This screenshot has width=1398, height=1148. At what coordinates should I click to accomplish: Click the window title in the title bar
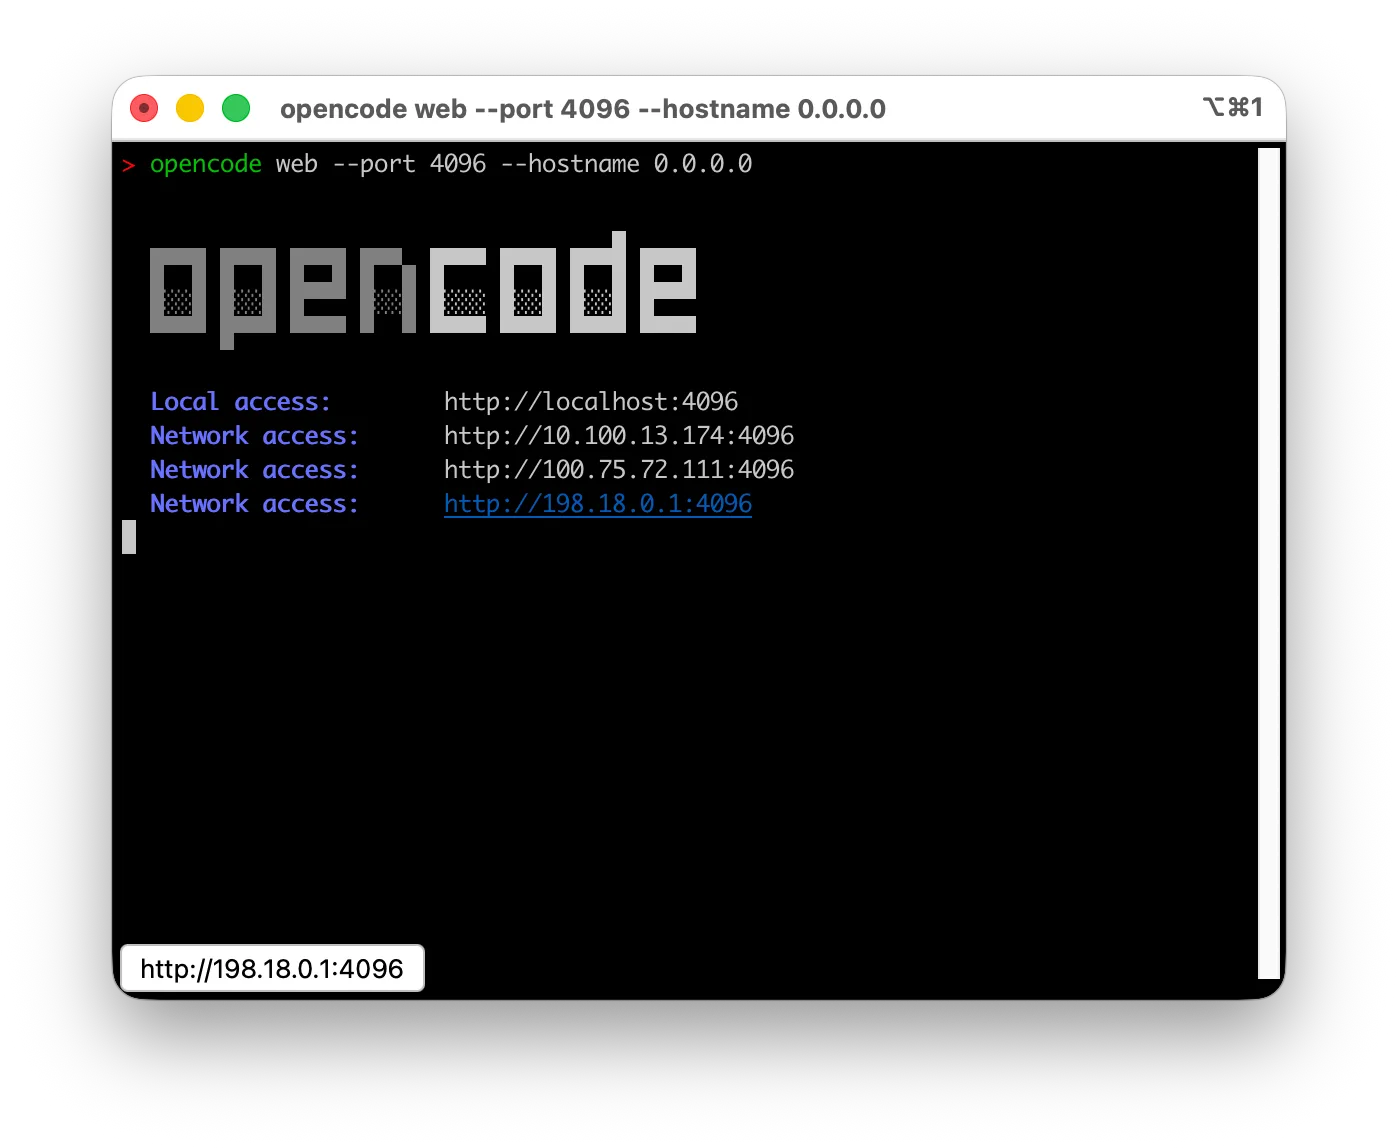[x=582, y=109]
